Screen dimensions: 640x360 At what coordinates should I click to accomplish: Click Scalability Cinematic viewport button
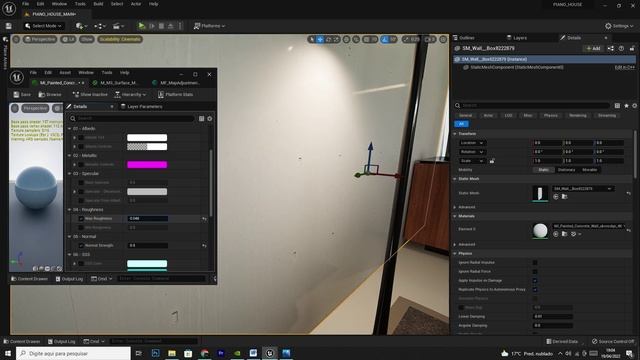(x=120, y=39)
